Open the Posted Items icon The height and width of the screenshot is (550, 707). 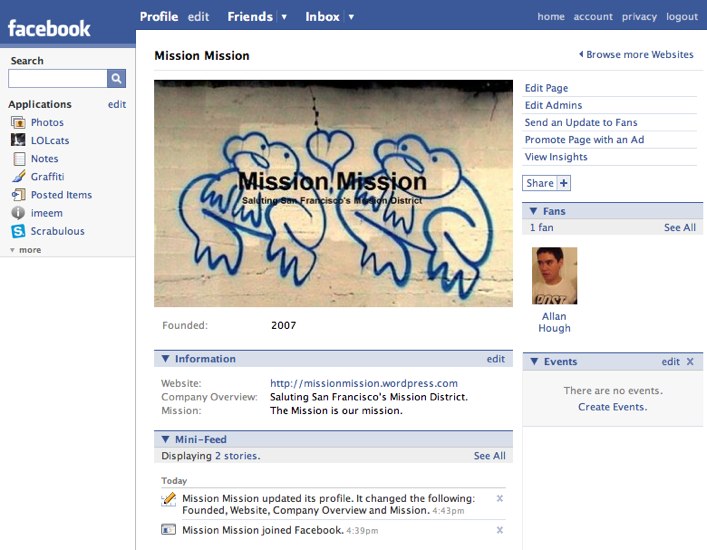pyautogui.click(x=18, y=195)
